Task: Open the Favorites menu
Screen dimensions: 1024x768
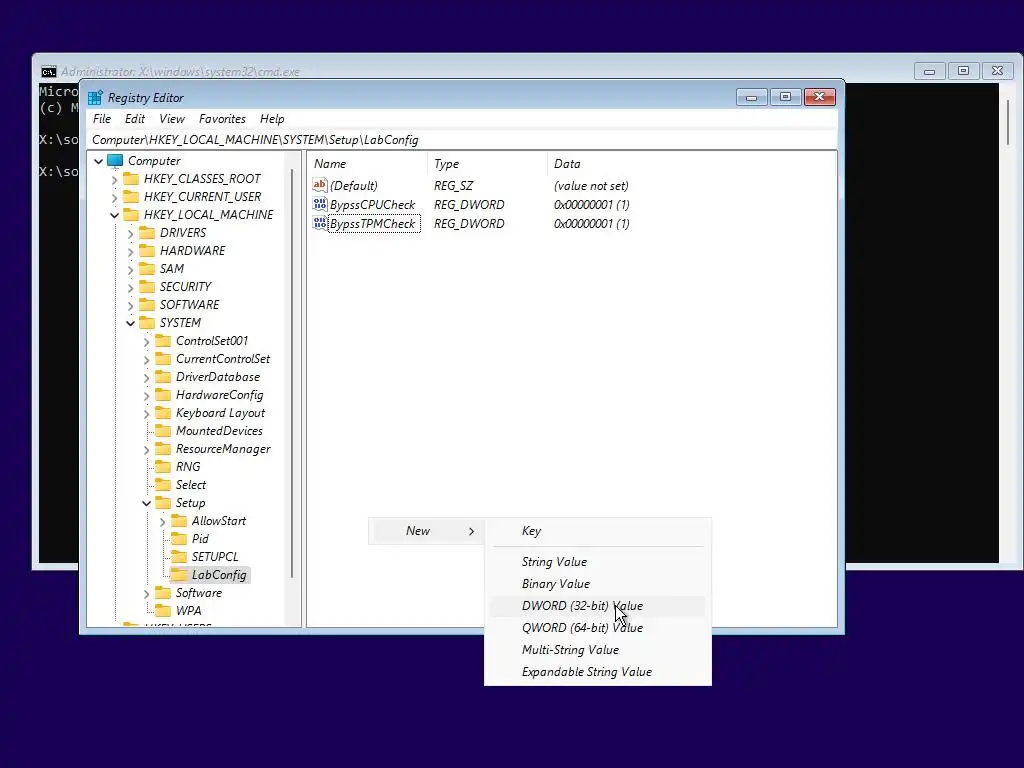Action: [x=222, y=119]
